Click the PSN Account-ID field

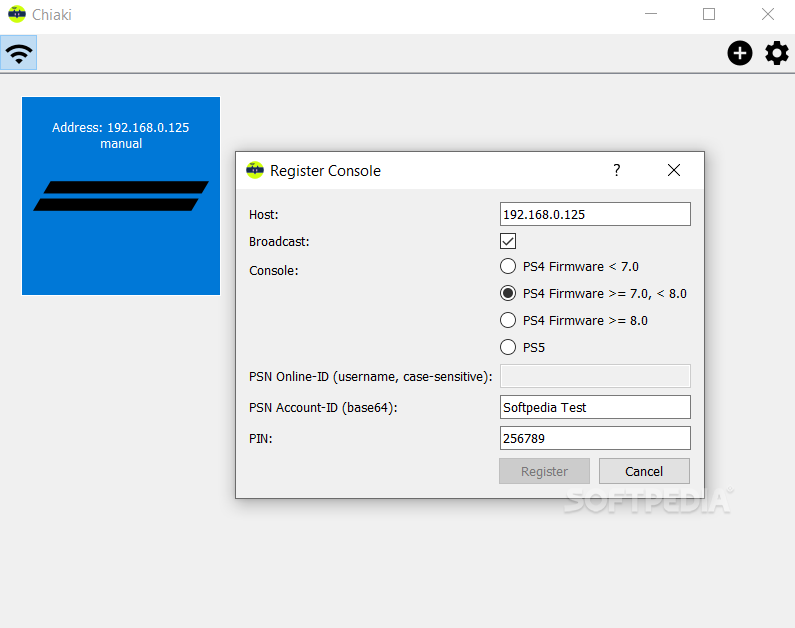click(595, 407)
